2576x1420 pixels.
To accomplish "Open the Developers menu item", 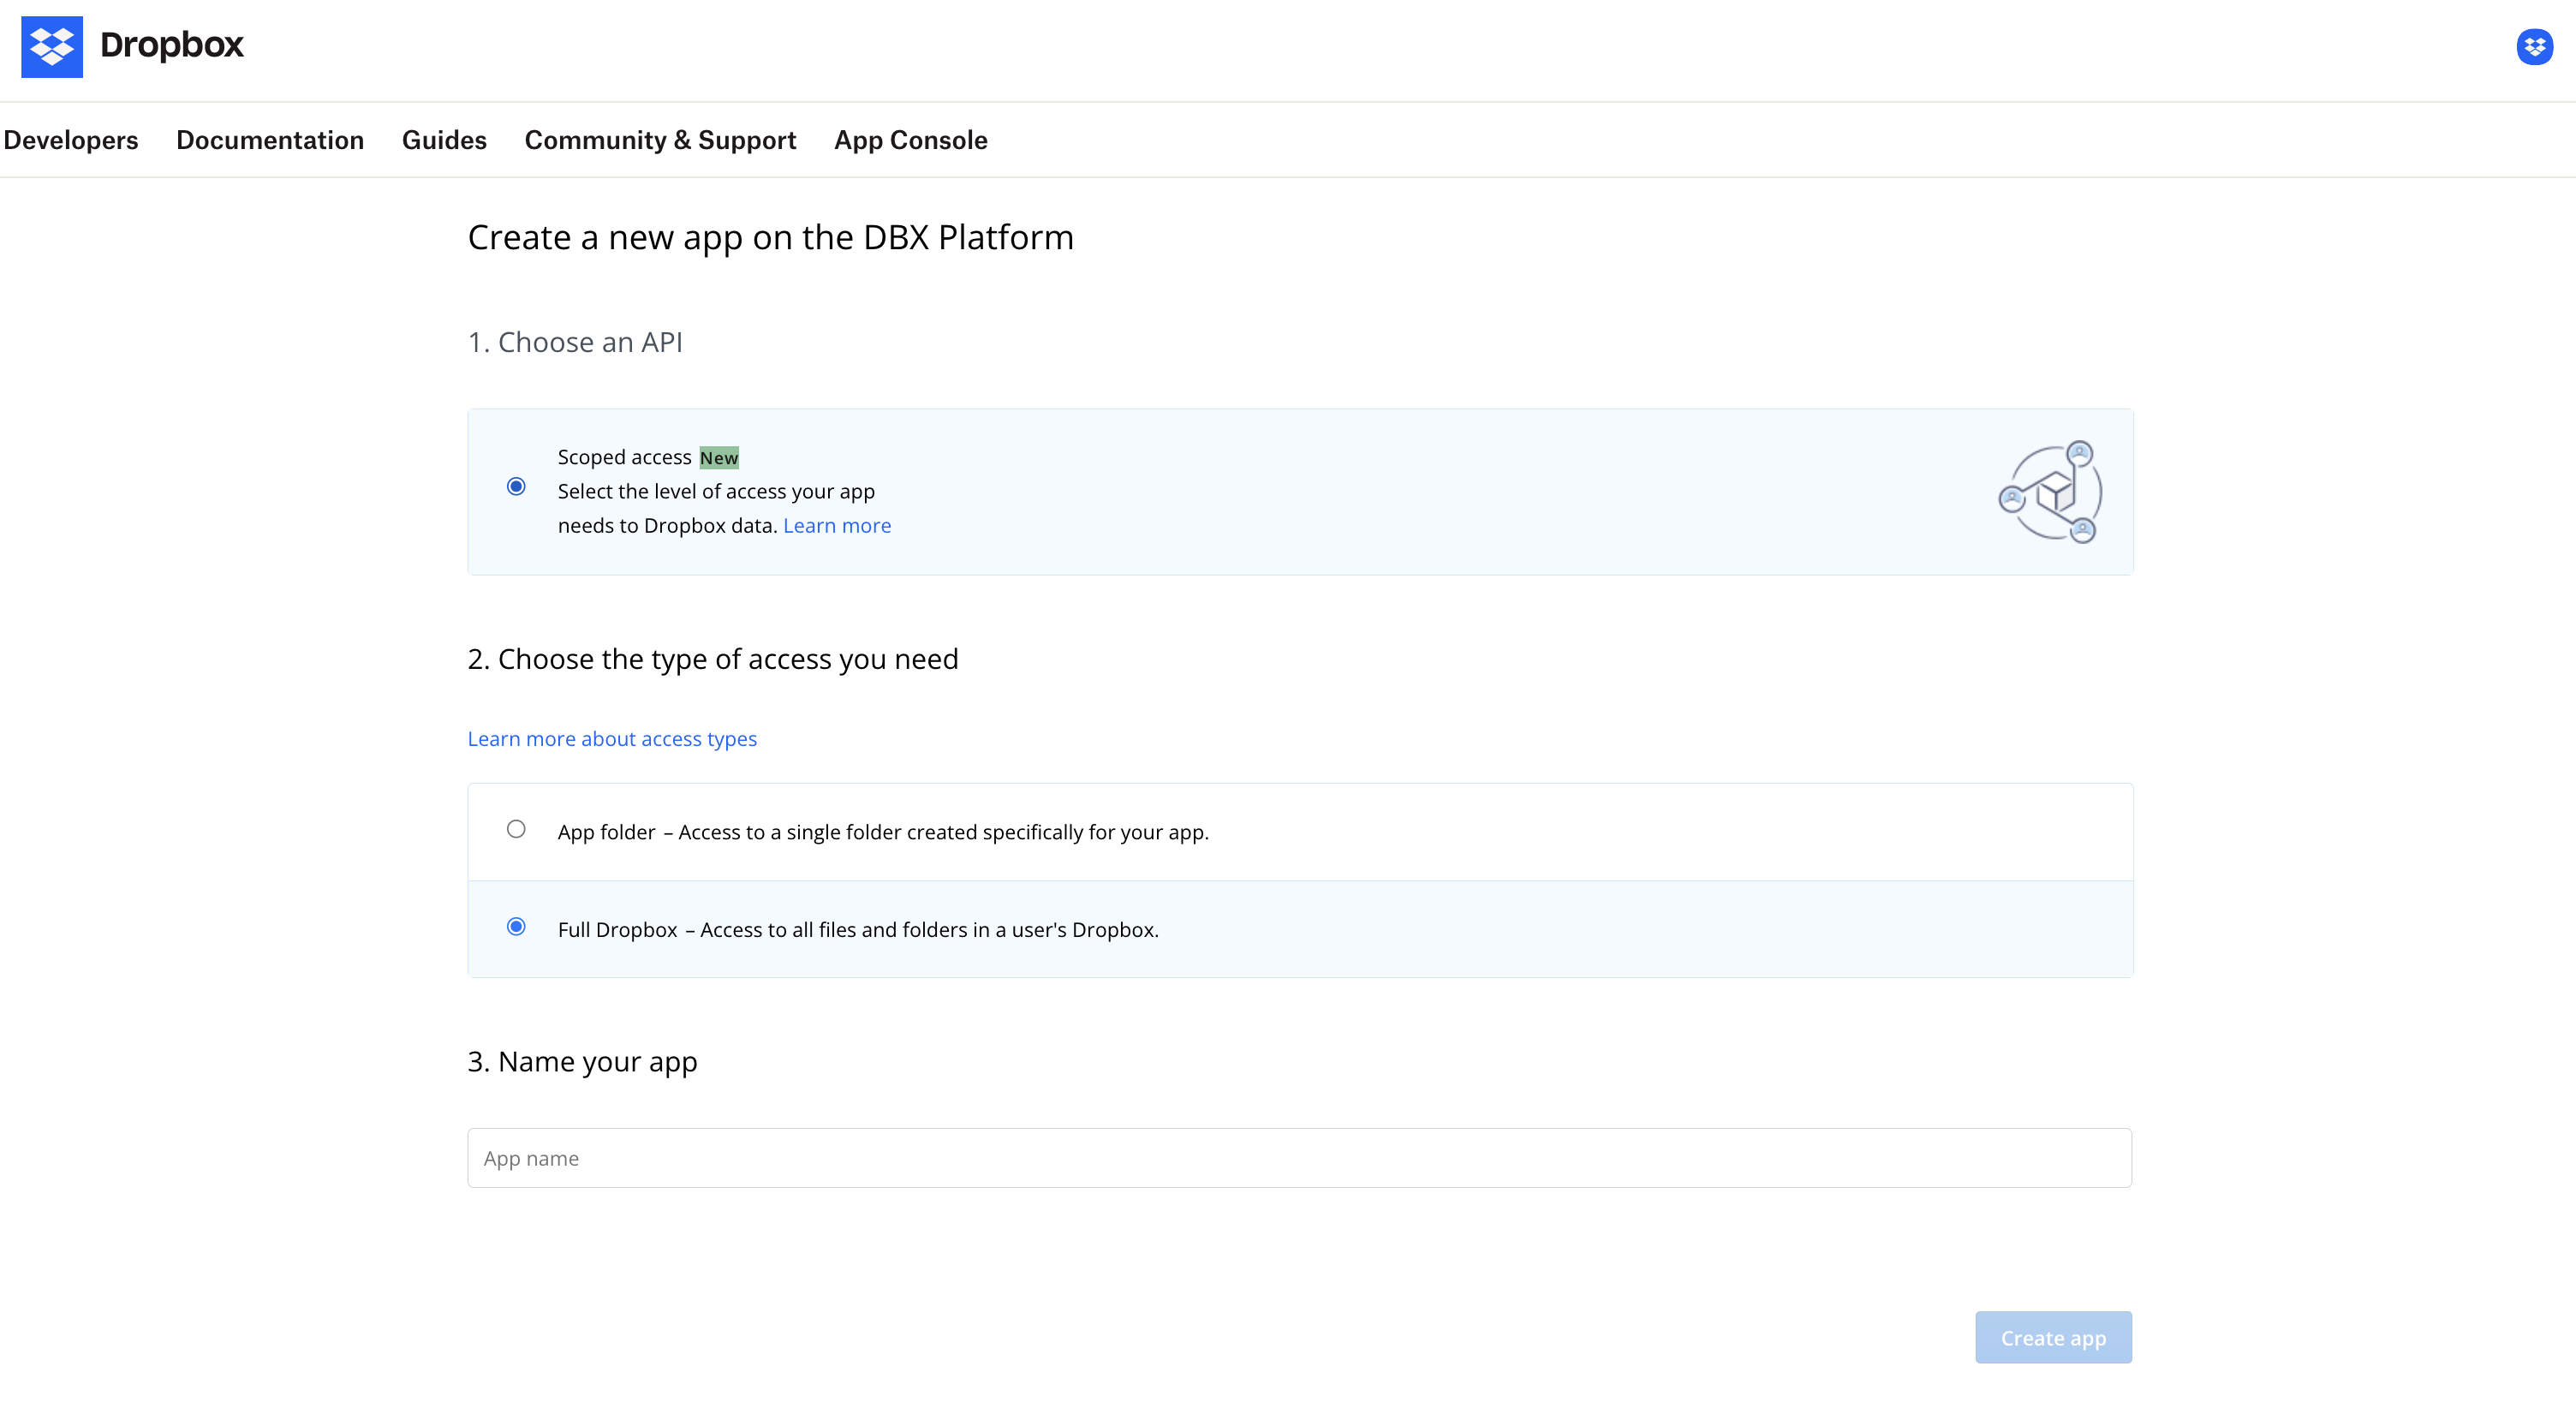I will tap(71, 140).
